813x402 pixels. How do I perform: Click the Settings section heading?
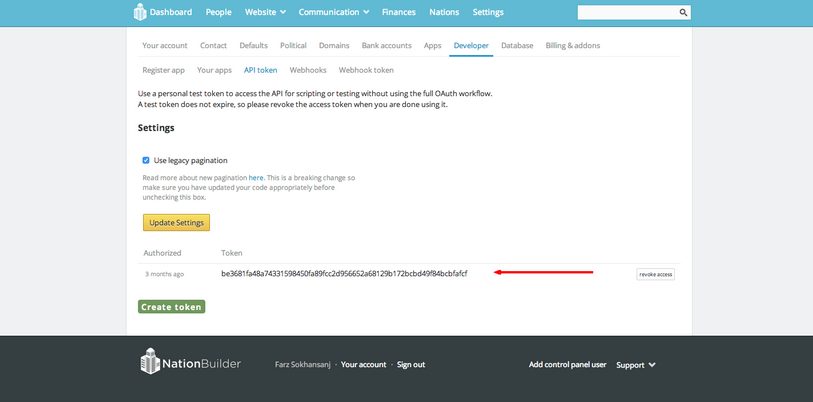click(x=156, y=128)
